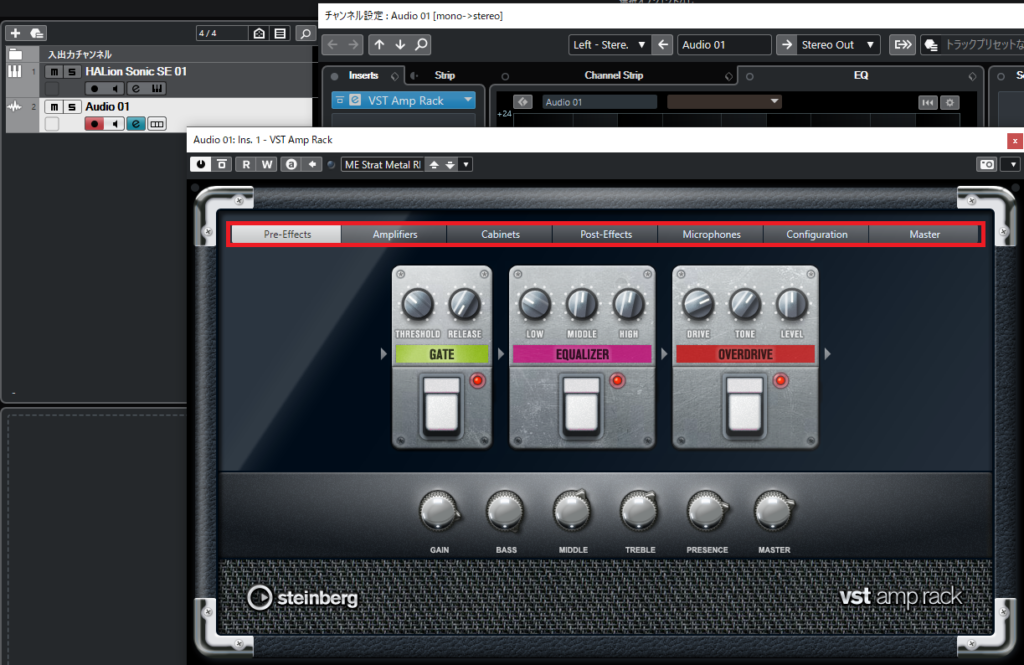
Task: Toggle plugin bypass button next to power
Action: click(222, 165)
